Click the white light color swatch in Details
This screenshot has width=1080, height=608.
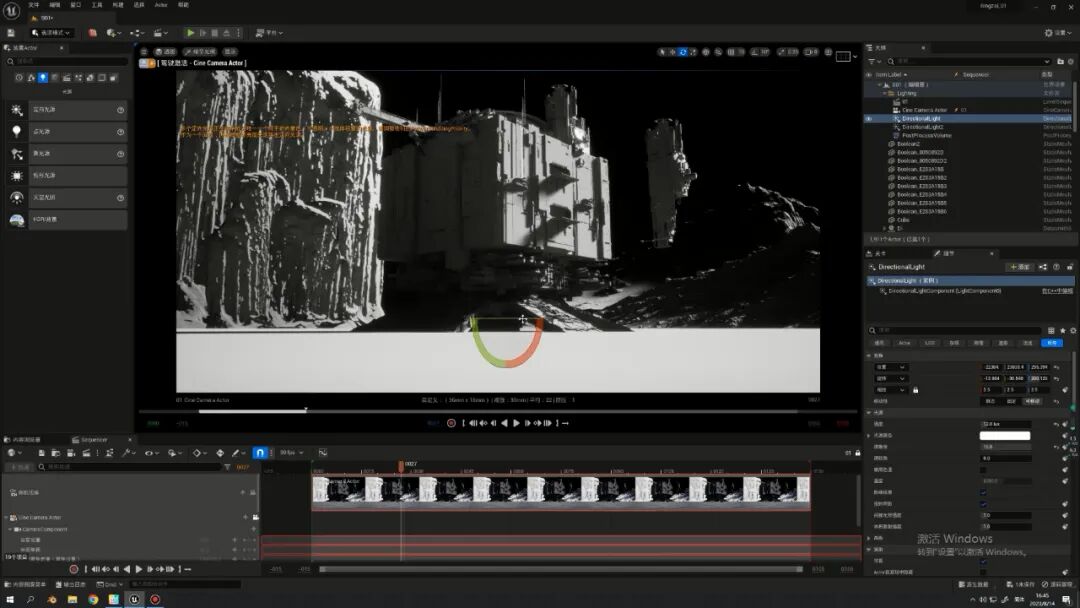1005,435
